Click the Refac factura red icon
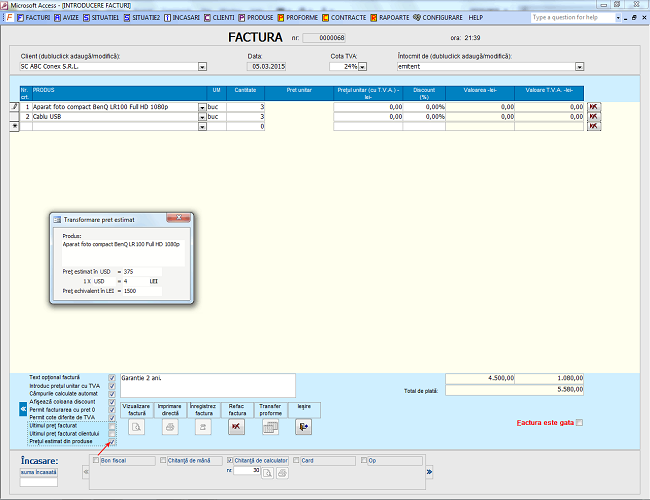Viewport: 650px width, 500px height. point(236,427)
